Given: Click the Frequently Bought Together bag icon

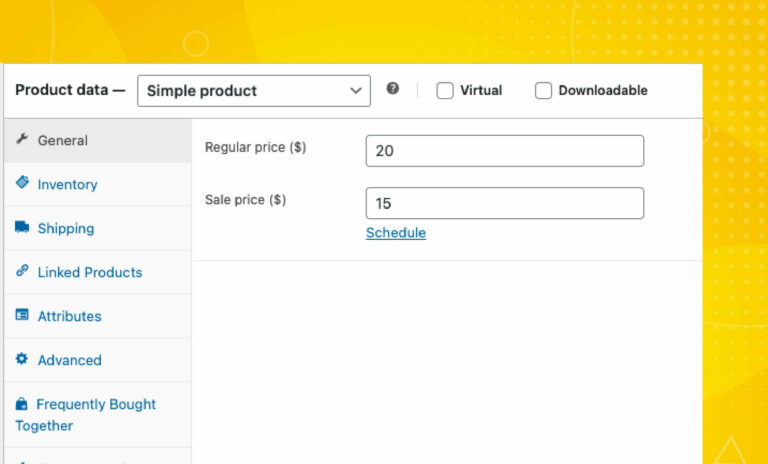Looking at the screenshot, I should [x=22, y=404].
